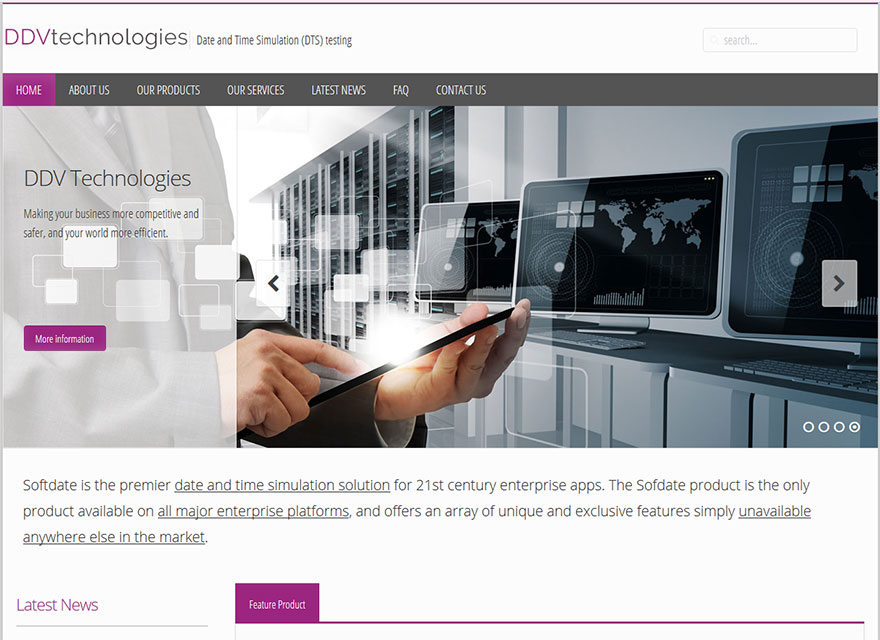Click the DDVtechnologies logo
This screenshot has width=880, height=640.
(96, 38)
